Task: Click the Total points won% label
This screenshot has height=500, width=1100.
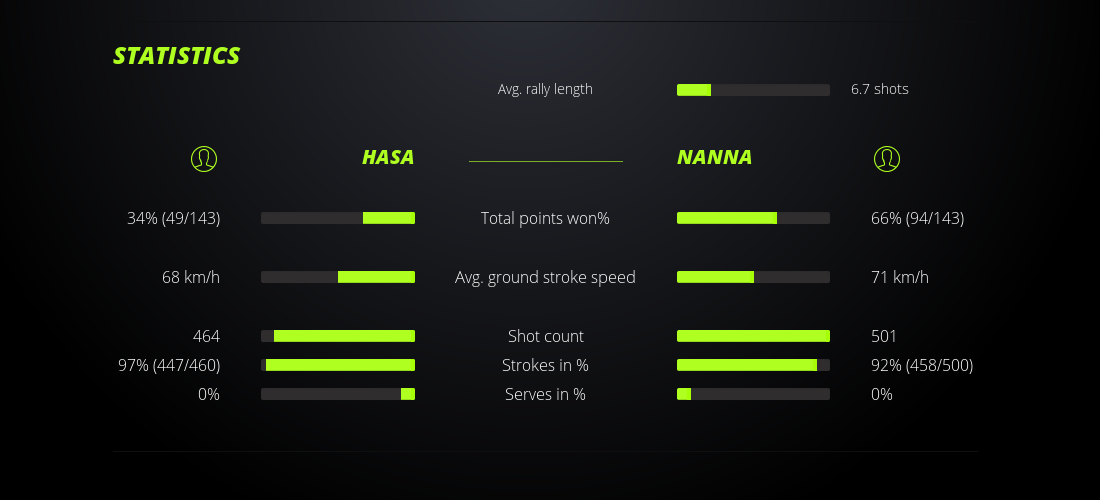Action: 545,218
